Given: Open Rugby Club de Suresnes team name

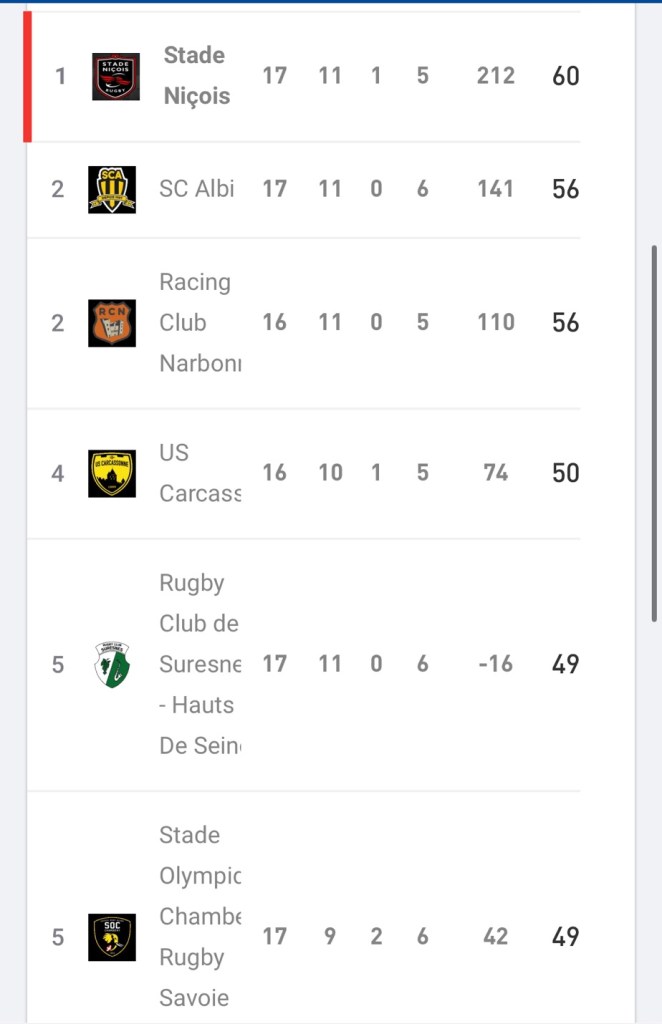Looking at the screenshot, I should point(199,664).
